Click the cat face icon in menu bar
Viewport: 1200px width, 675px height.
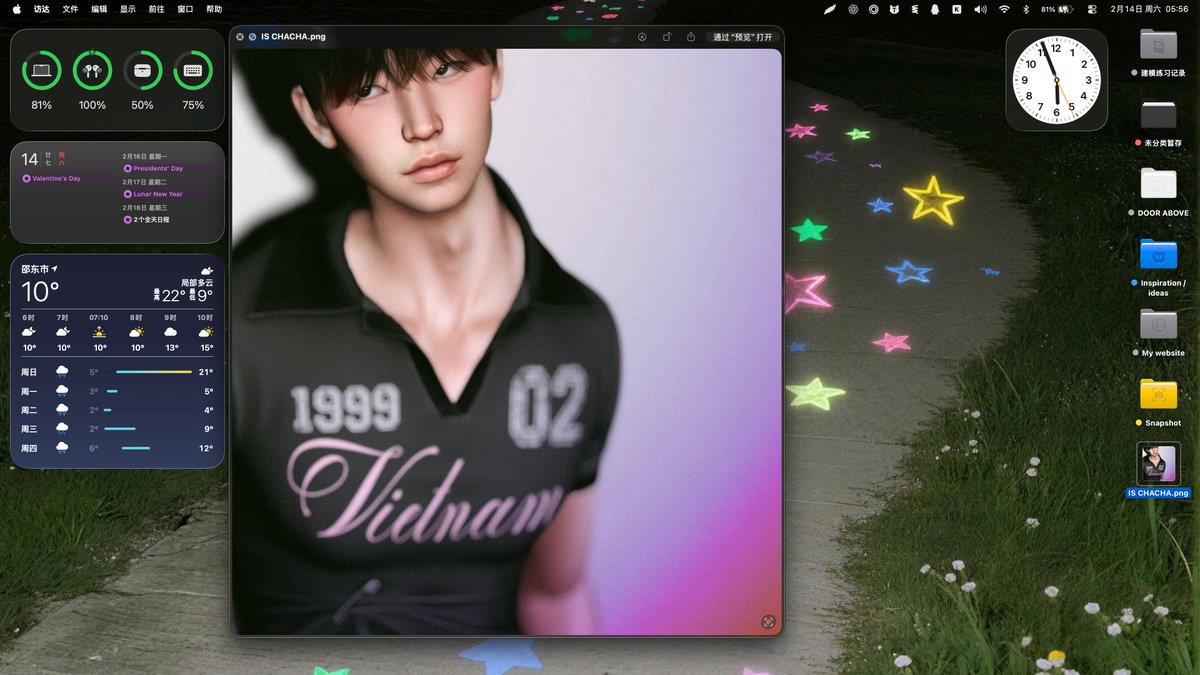click(894, 8)
